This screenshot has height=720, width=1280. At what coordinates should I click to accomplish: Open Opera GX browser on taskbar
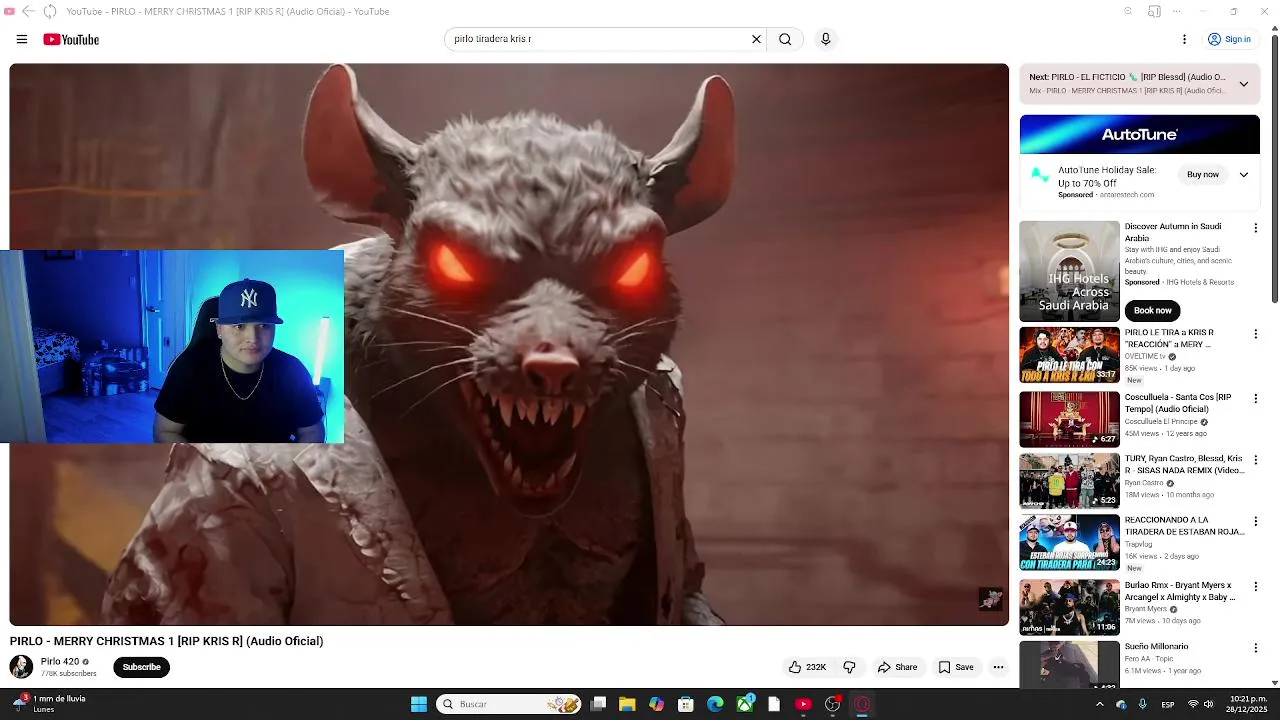pyautogui.click(x=862, y=704)
